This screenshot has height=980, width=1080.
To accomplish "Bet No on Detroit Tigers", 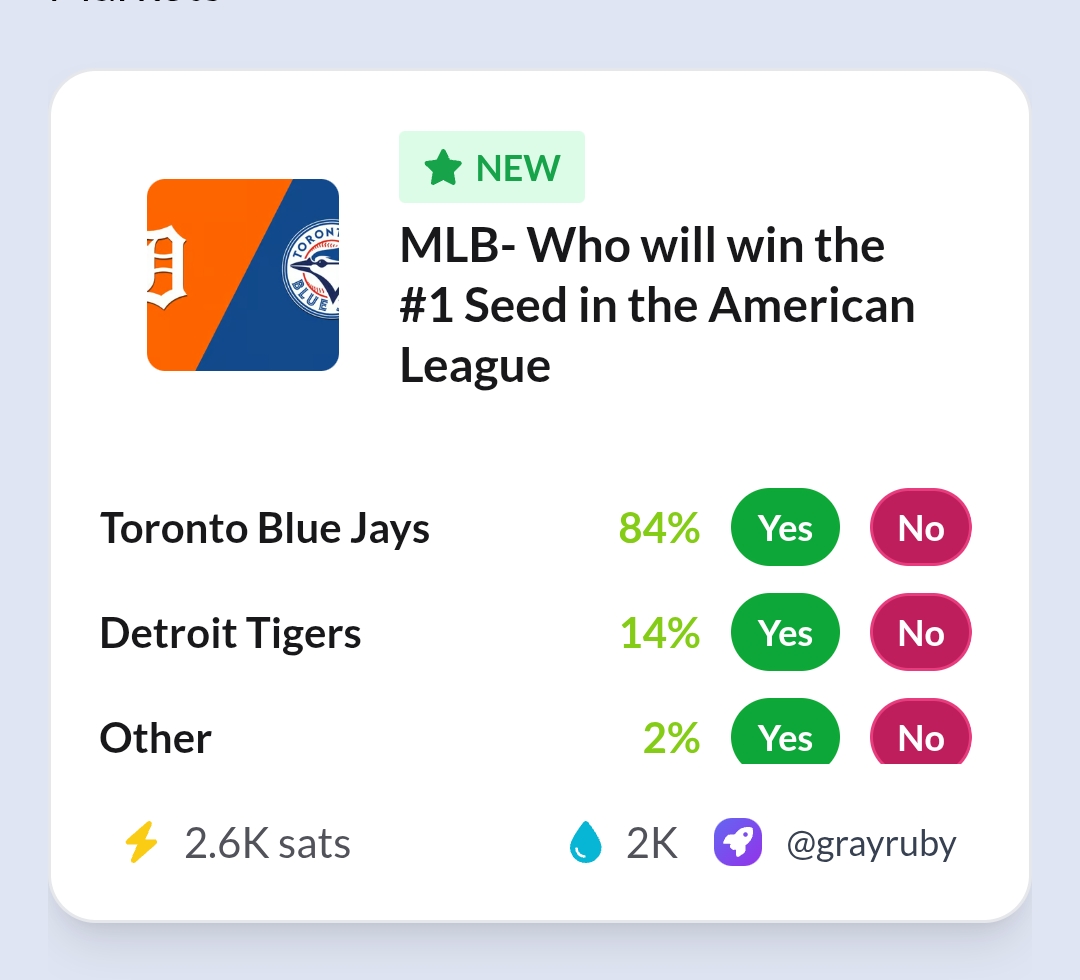I will pos(921,632).
